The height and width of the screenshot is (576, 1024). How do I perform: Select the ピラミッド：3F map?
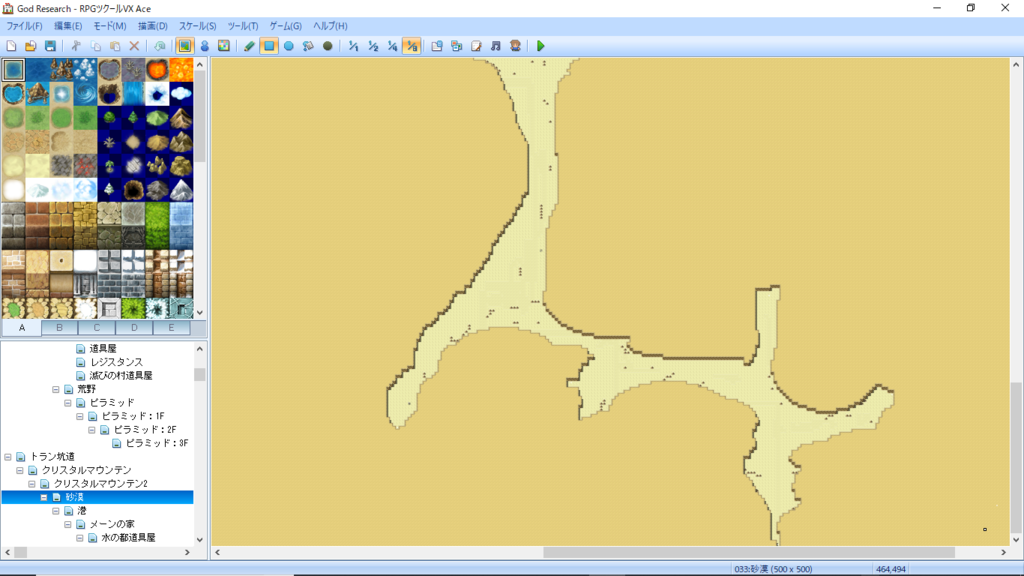(x=157, y=443)
